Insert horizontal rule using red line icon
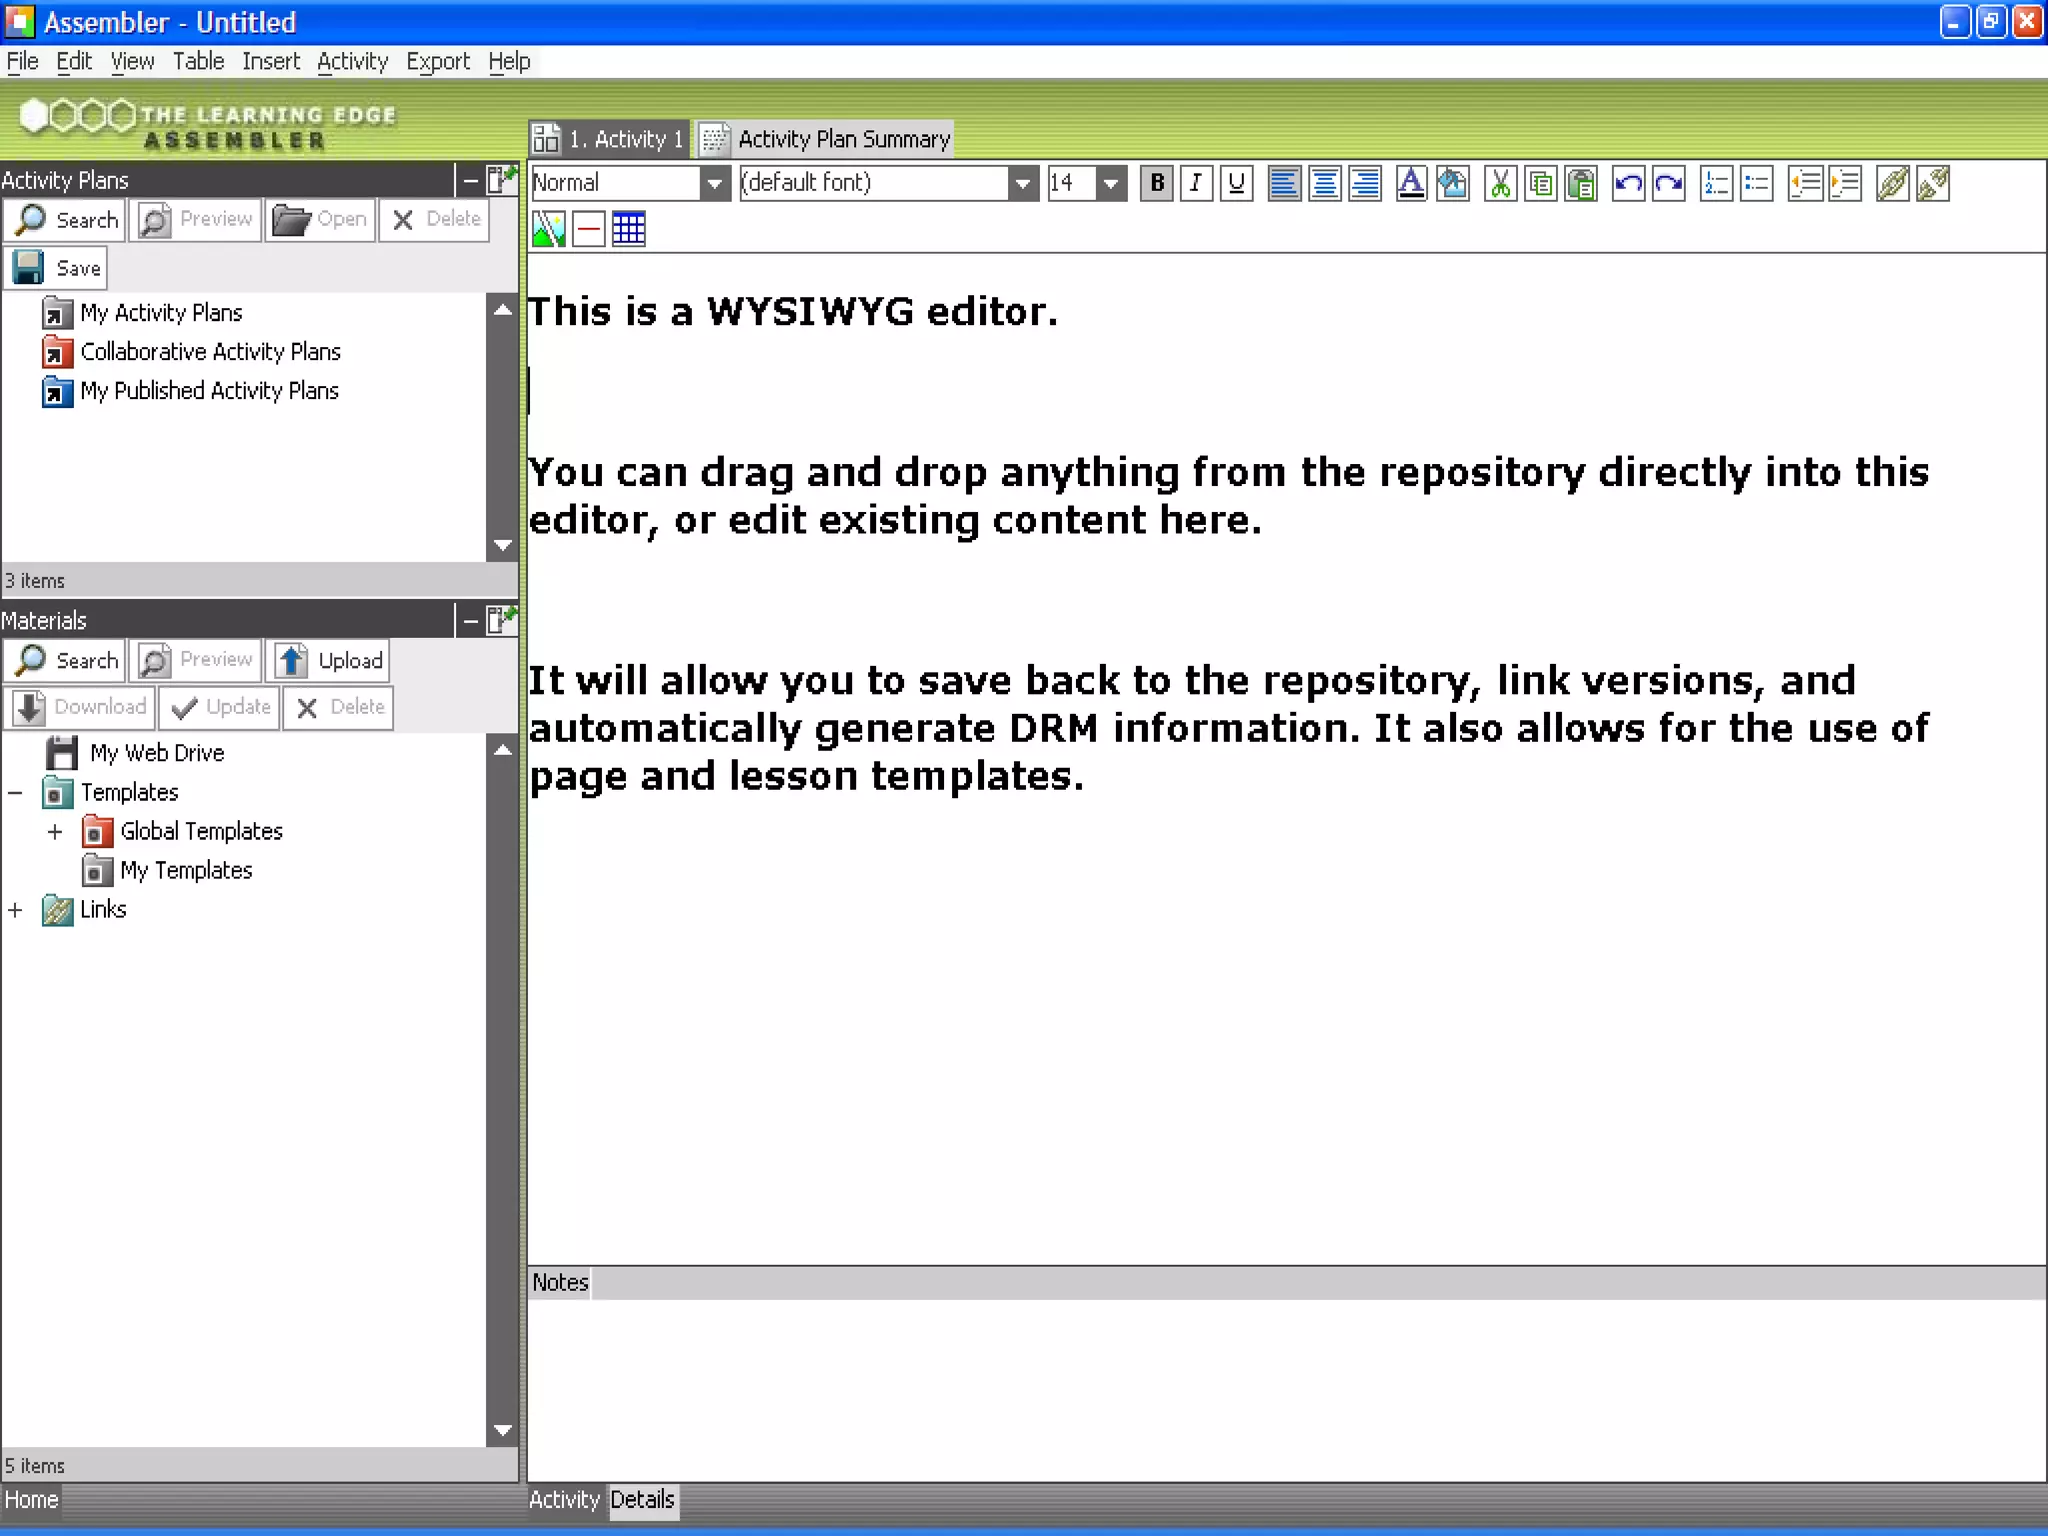The image size is (2048, 1536). point(589,229)
